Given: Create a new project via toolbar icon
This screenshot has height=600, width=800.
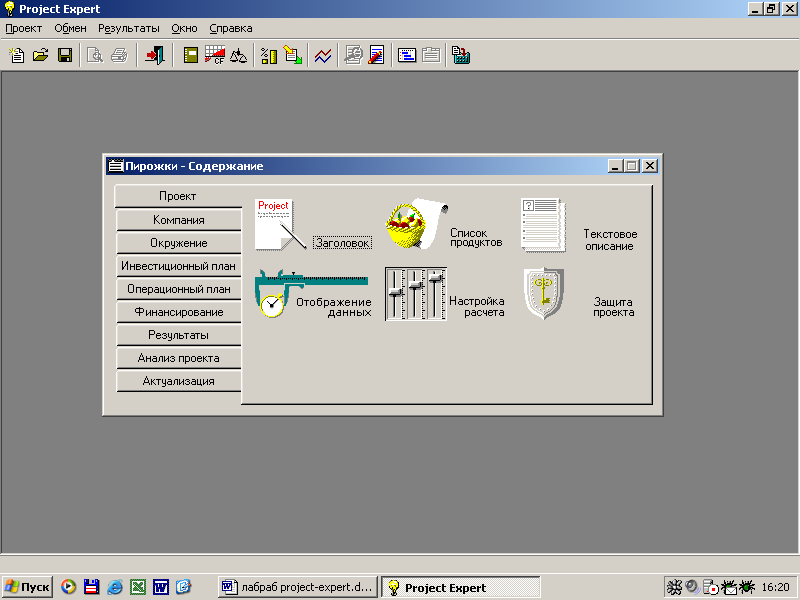Looking at the screenshot, I should tap(17, 55).
